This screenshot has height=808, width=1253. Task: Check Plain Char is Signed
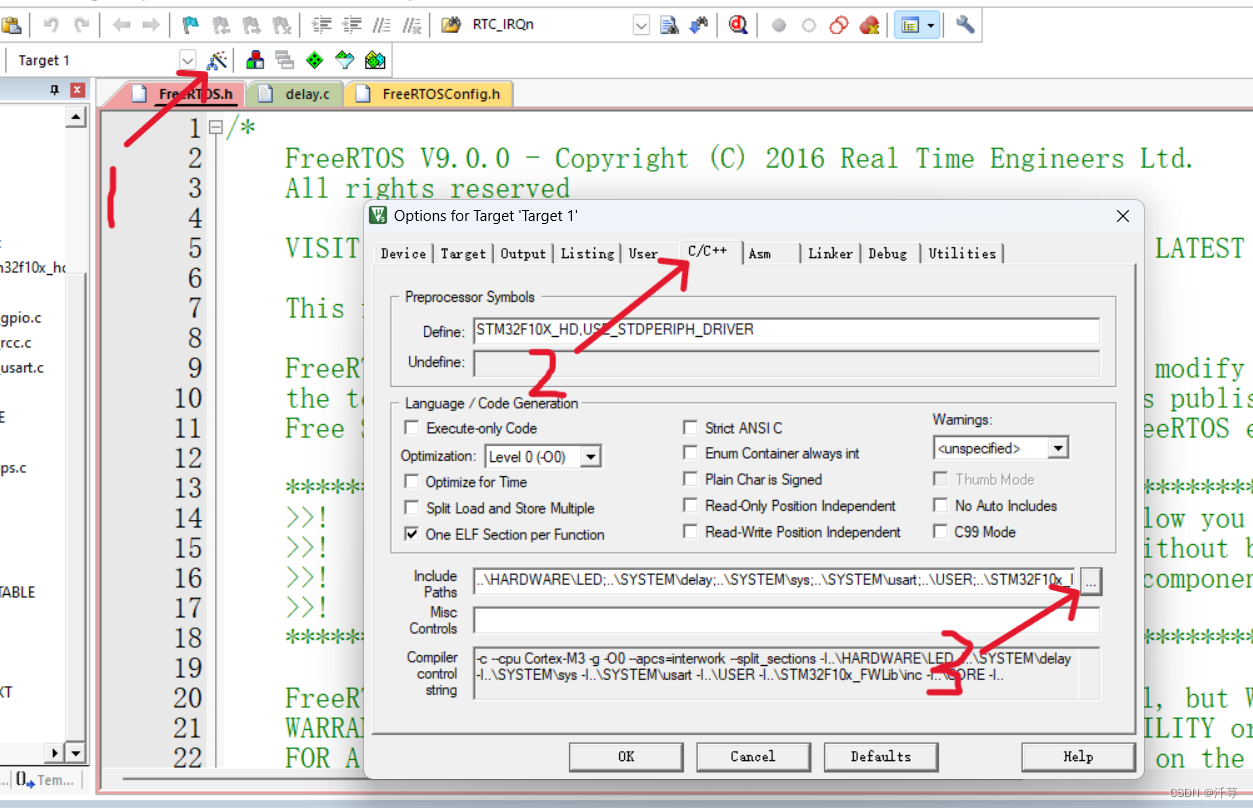pyautogui.click(x=690, y=479)
